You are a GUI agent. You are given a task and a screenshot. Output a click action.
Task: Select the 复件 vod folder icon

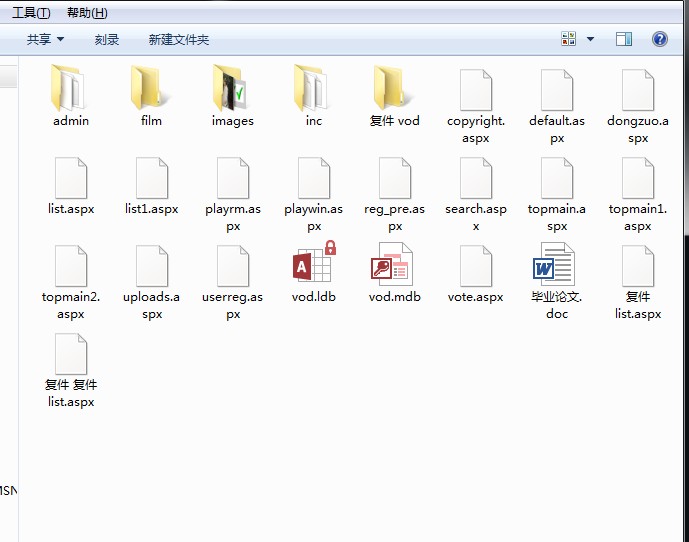click(392, 88)
